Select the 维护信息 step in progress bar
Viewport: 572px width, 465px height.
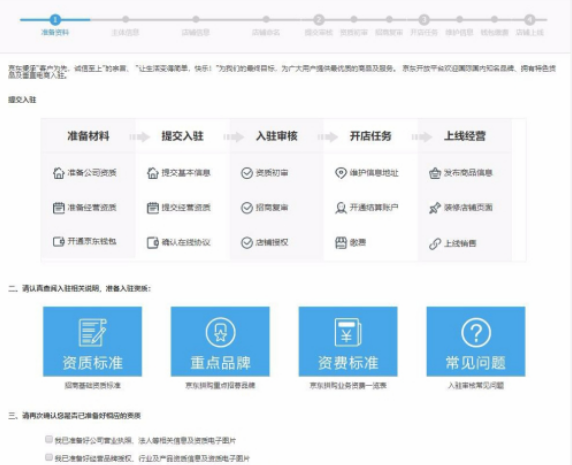[x=460, y=19]
